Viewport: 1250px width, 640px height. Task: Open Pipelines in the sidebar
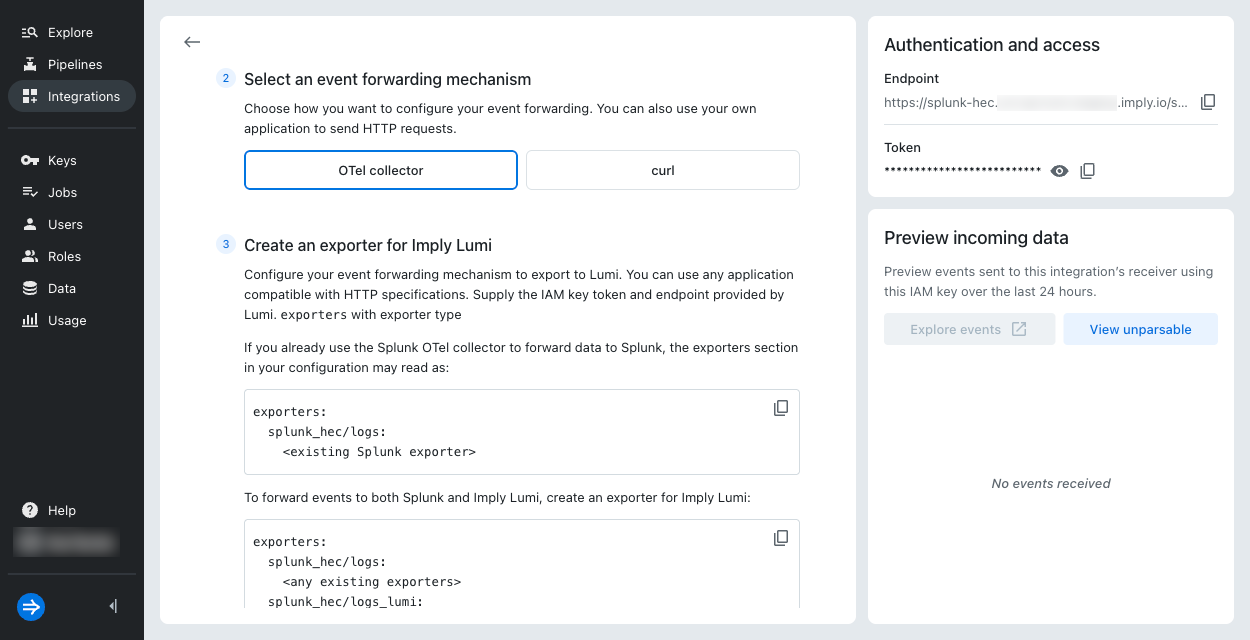[x=71, y=64]
